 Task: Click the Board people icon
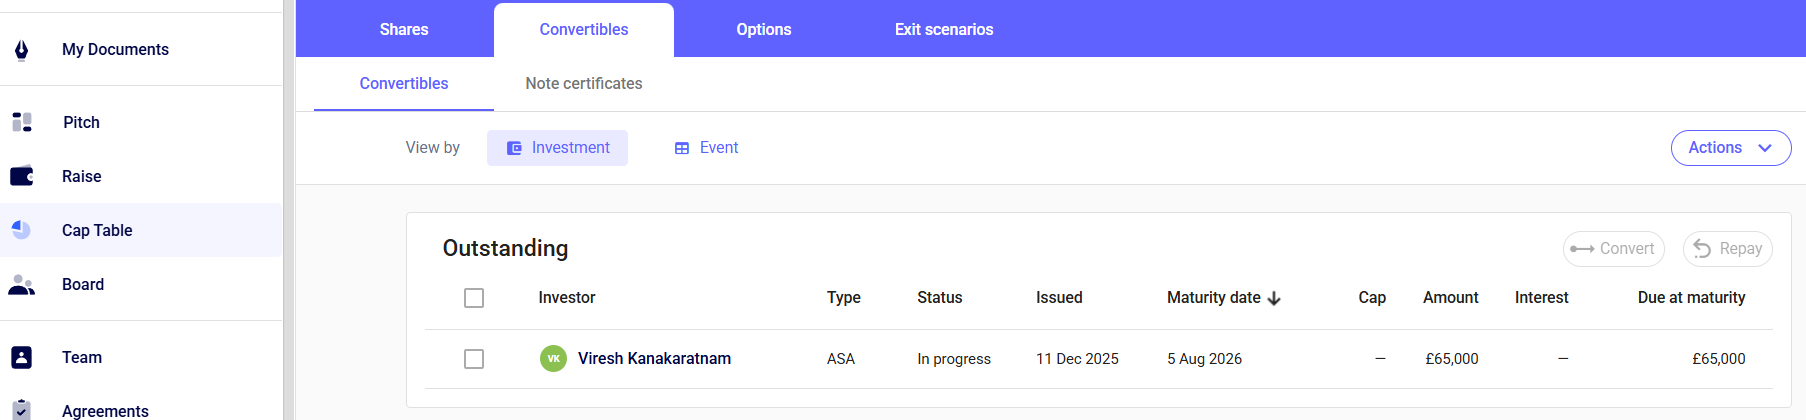click(22, 285)
